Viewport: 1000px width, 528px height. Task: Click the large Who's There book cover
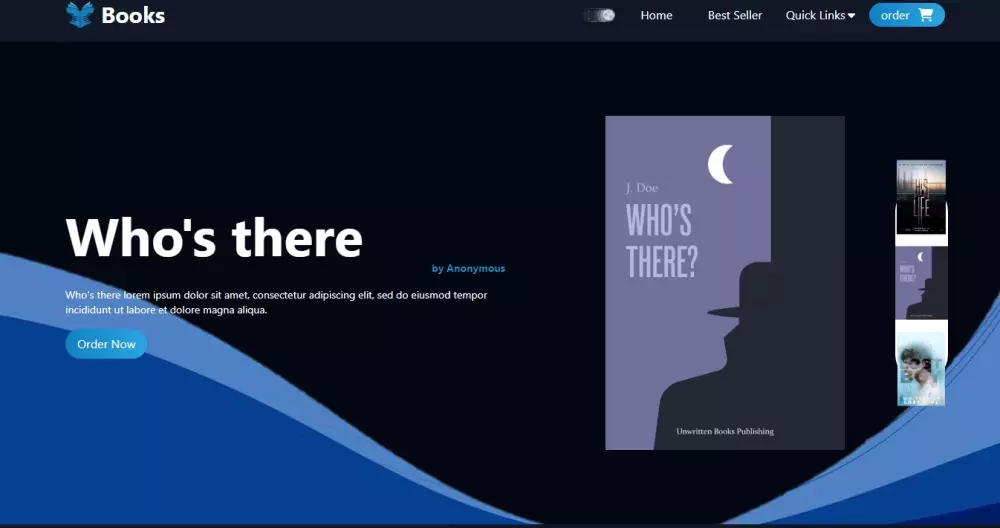[724, 282]
